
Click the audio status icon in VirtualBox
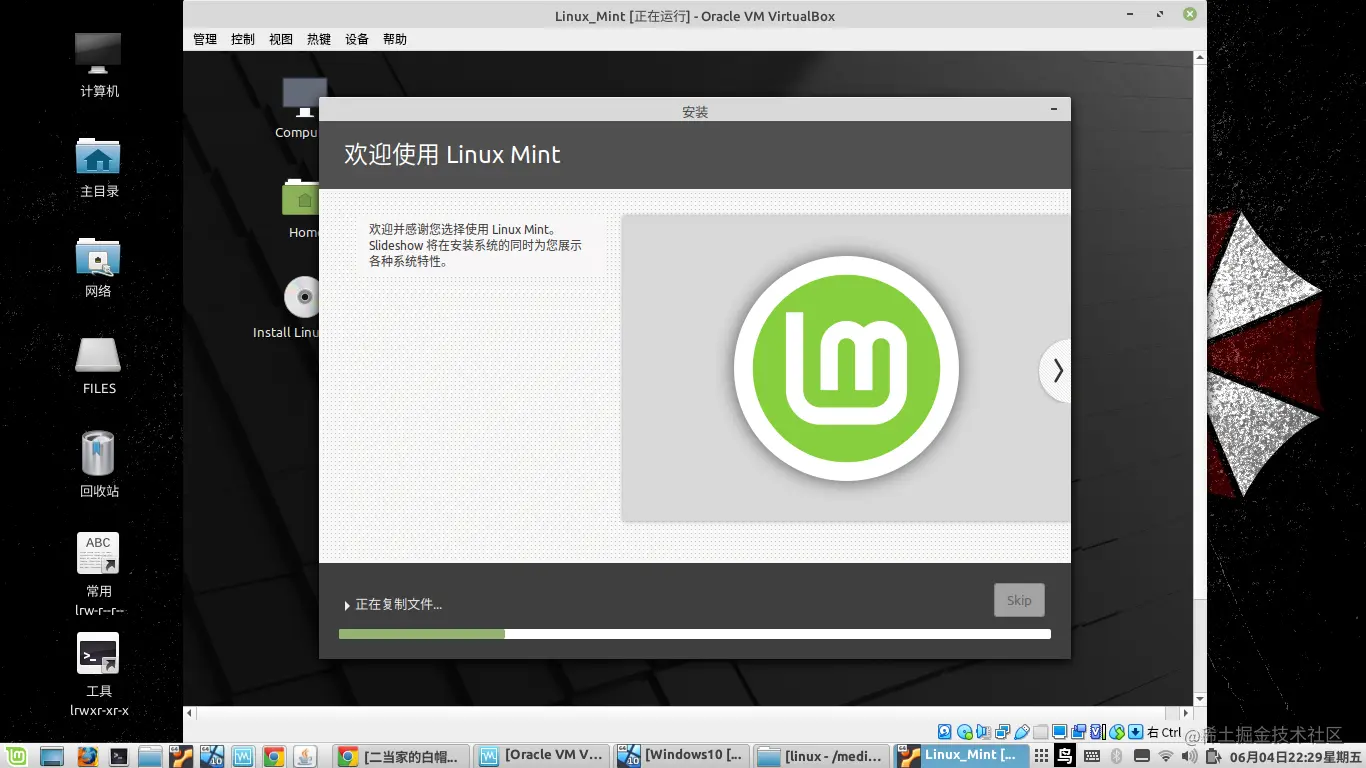coord(983,732)
